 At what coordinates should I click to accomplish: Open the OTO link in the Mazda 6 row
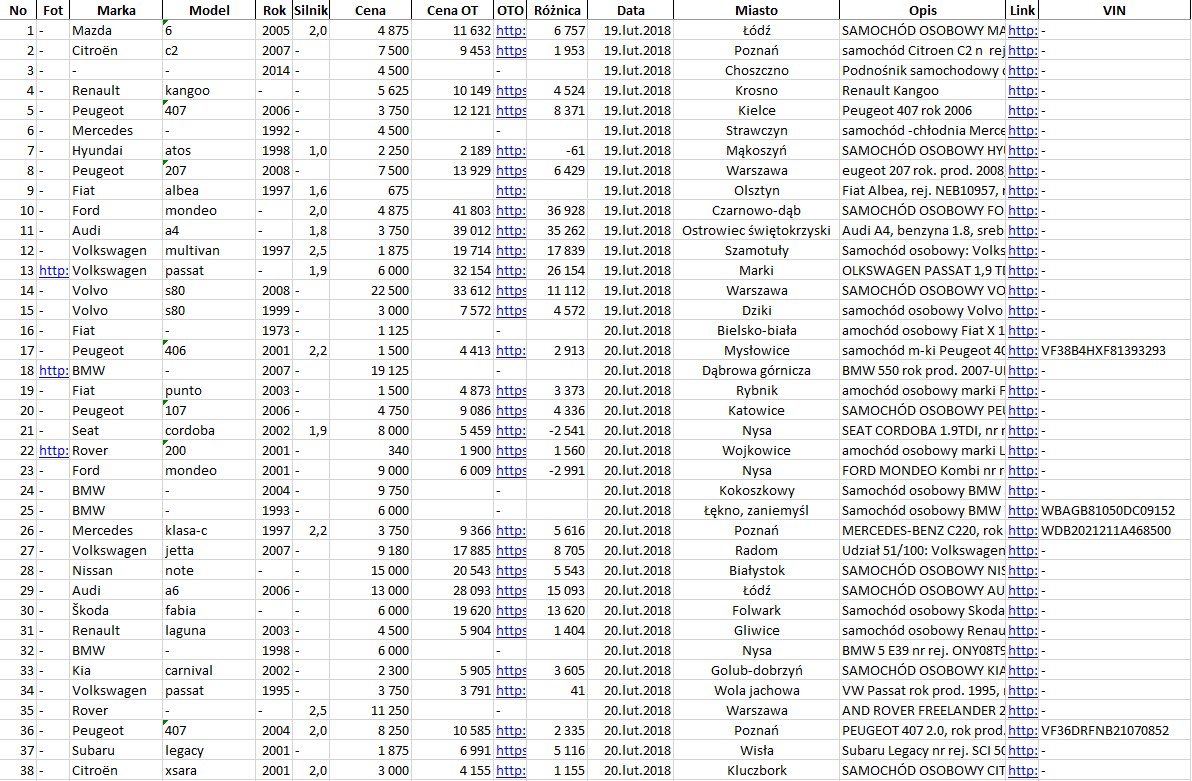point(510,30)
